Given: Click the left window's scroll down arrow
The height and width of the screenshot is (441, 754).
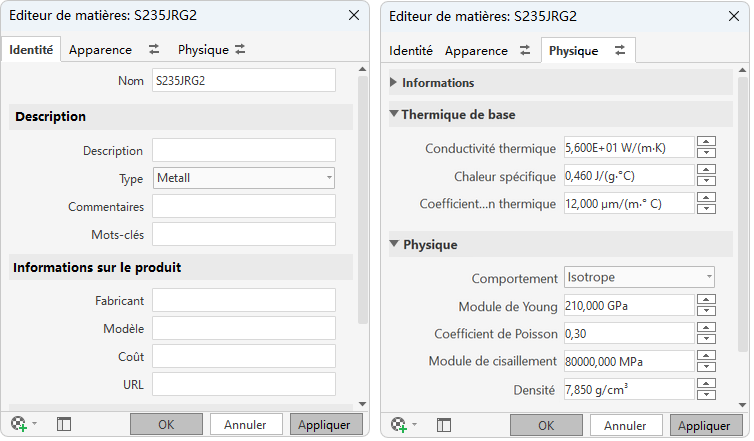Looking at the screenshot, I should [363, 404].
